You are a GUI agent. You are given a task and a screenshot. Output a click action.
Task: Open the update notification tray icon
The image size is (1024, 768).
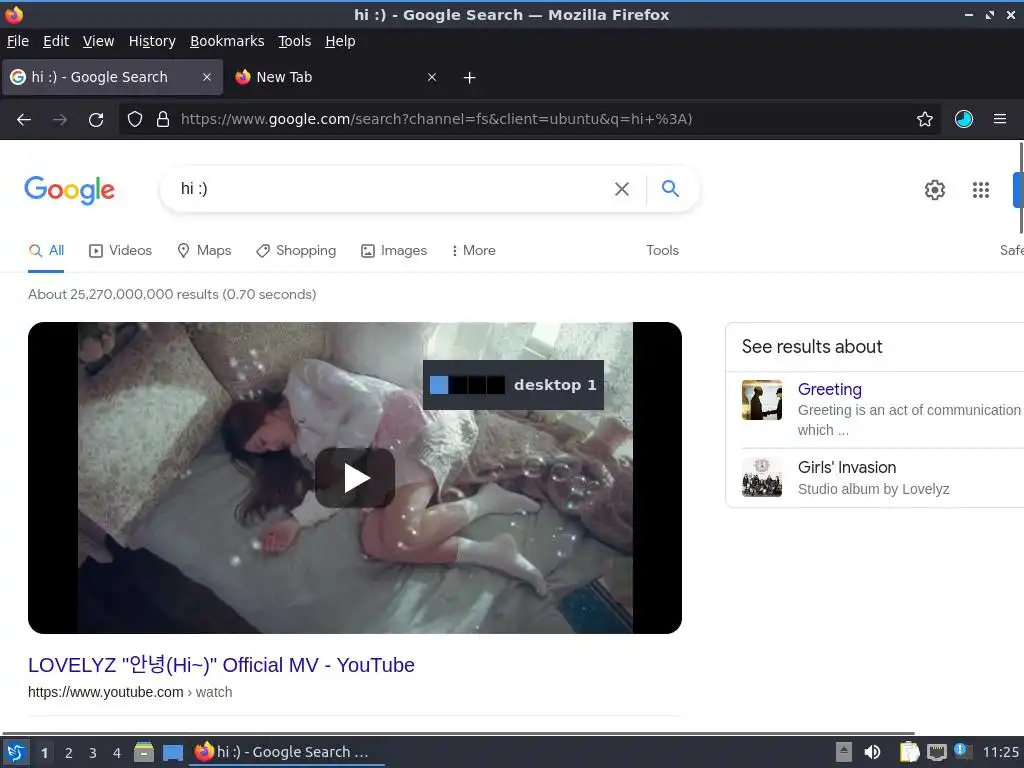tap(963, 751)
